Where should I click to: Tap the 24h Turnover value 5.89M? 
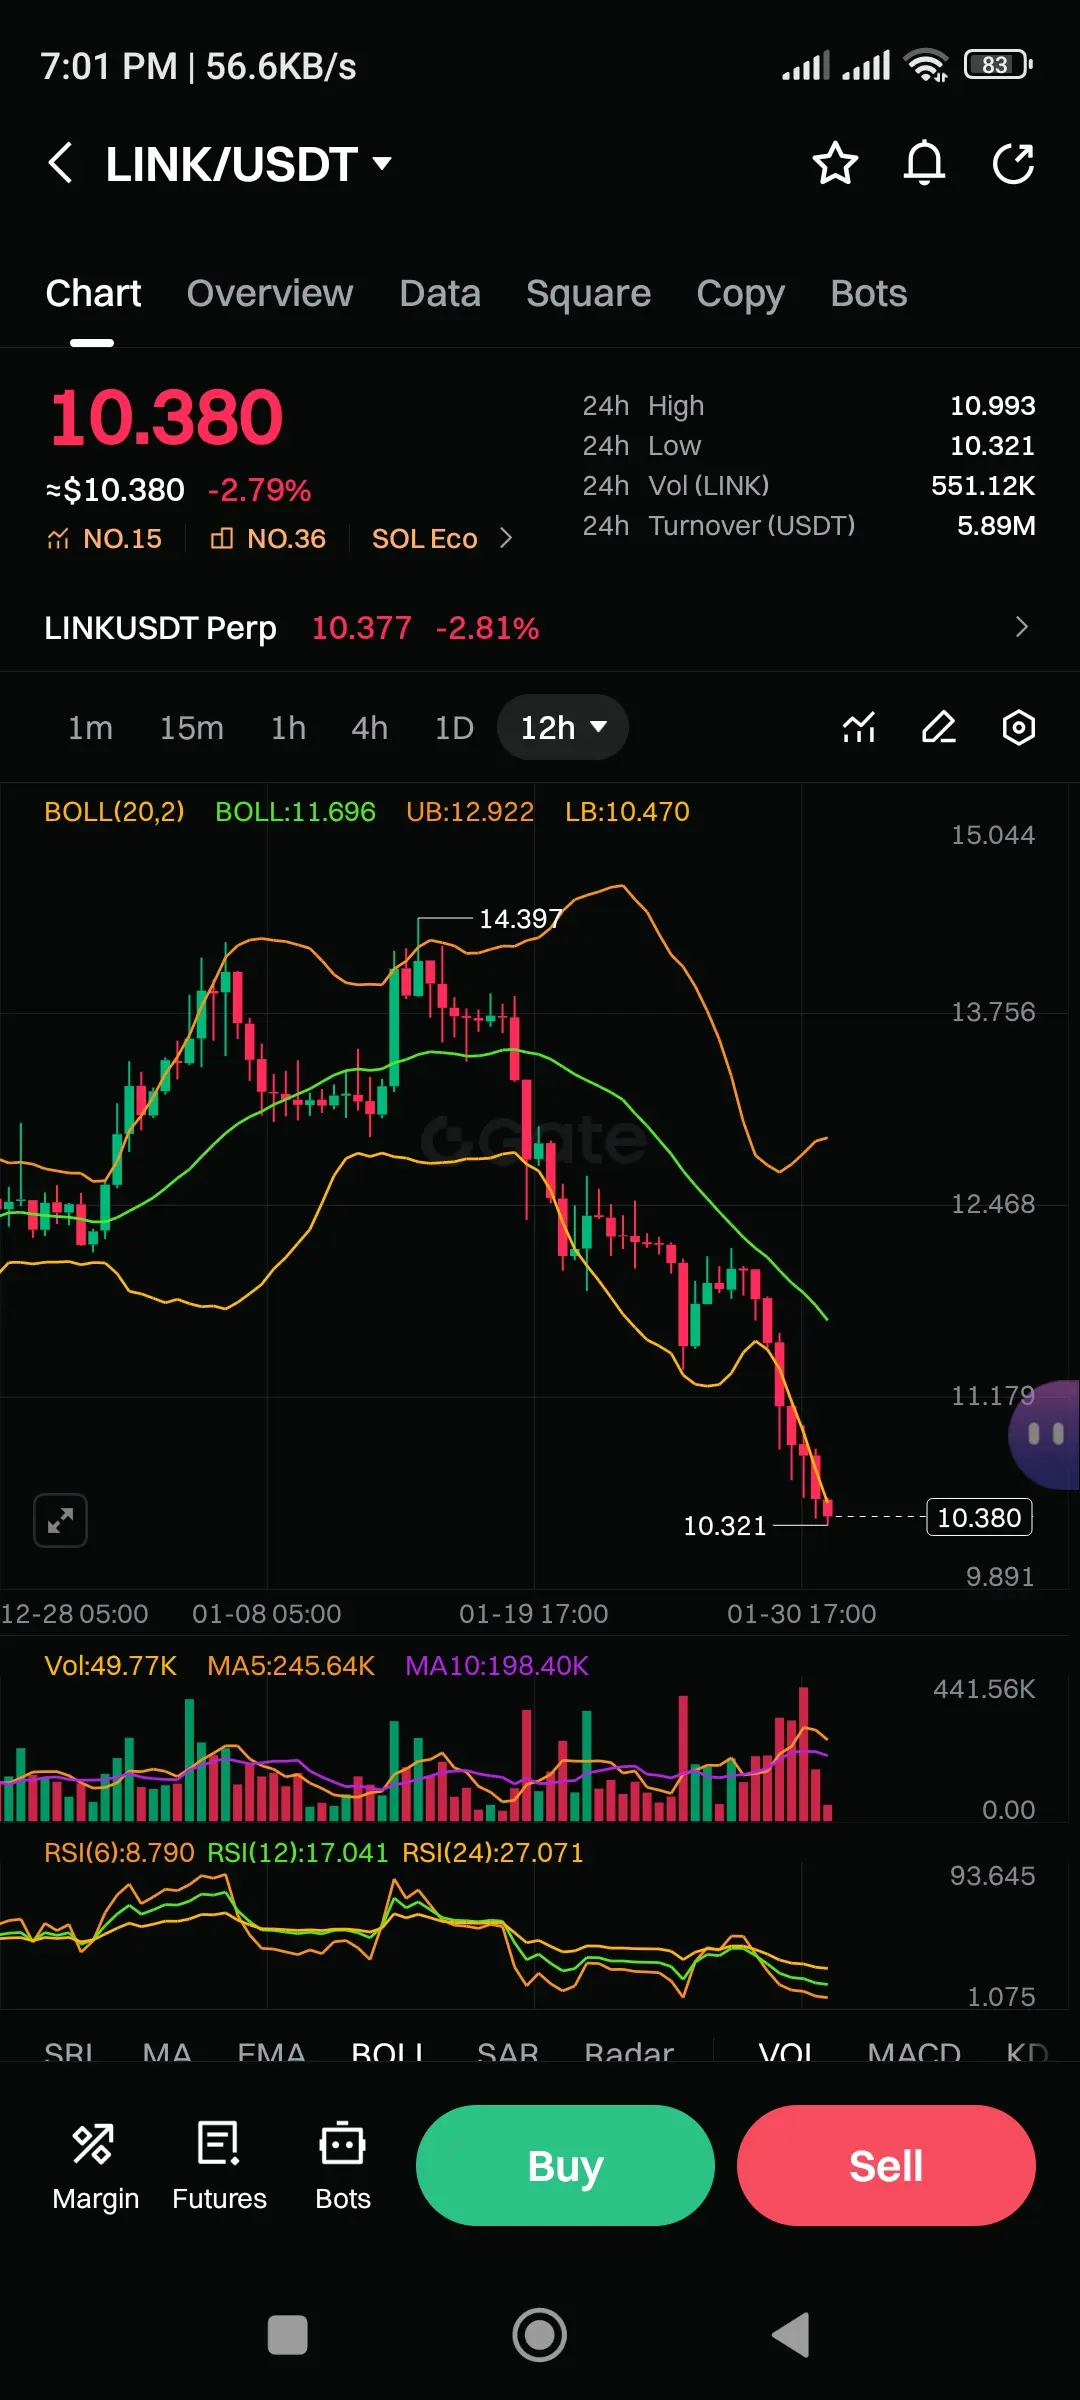[996, 526]
